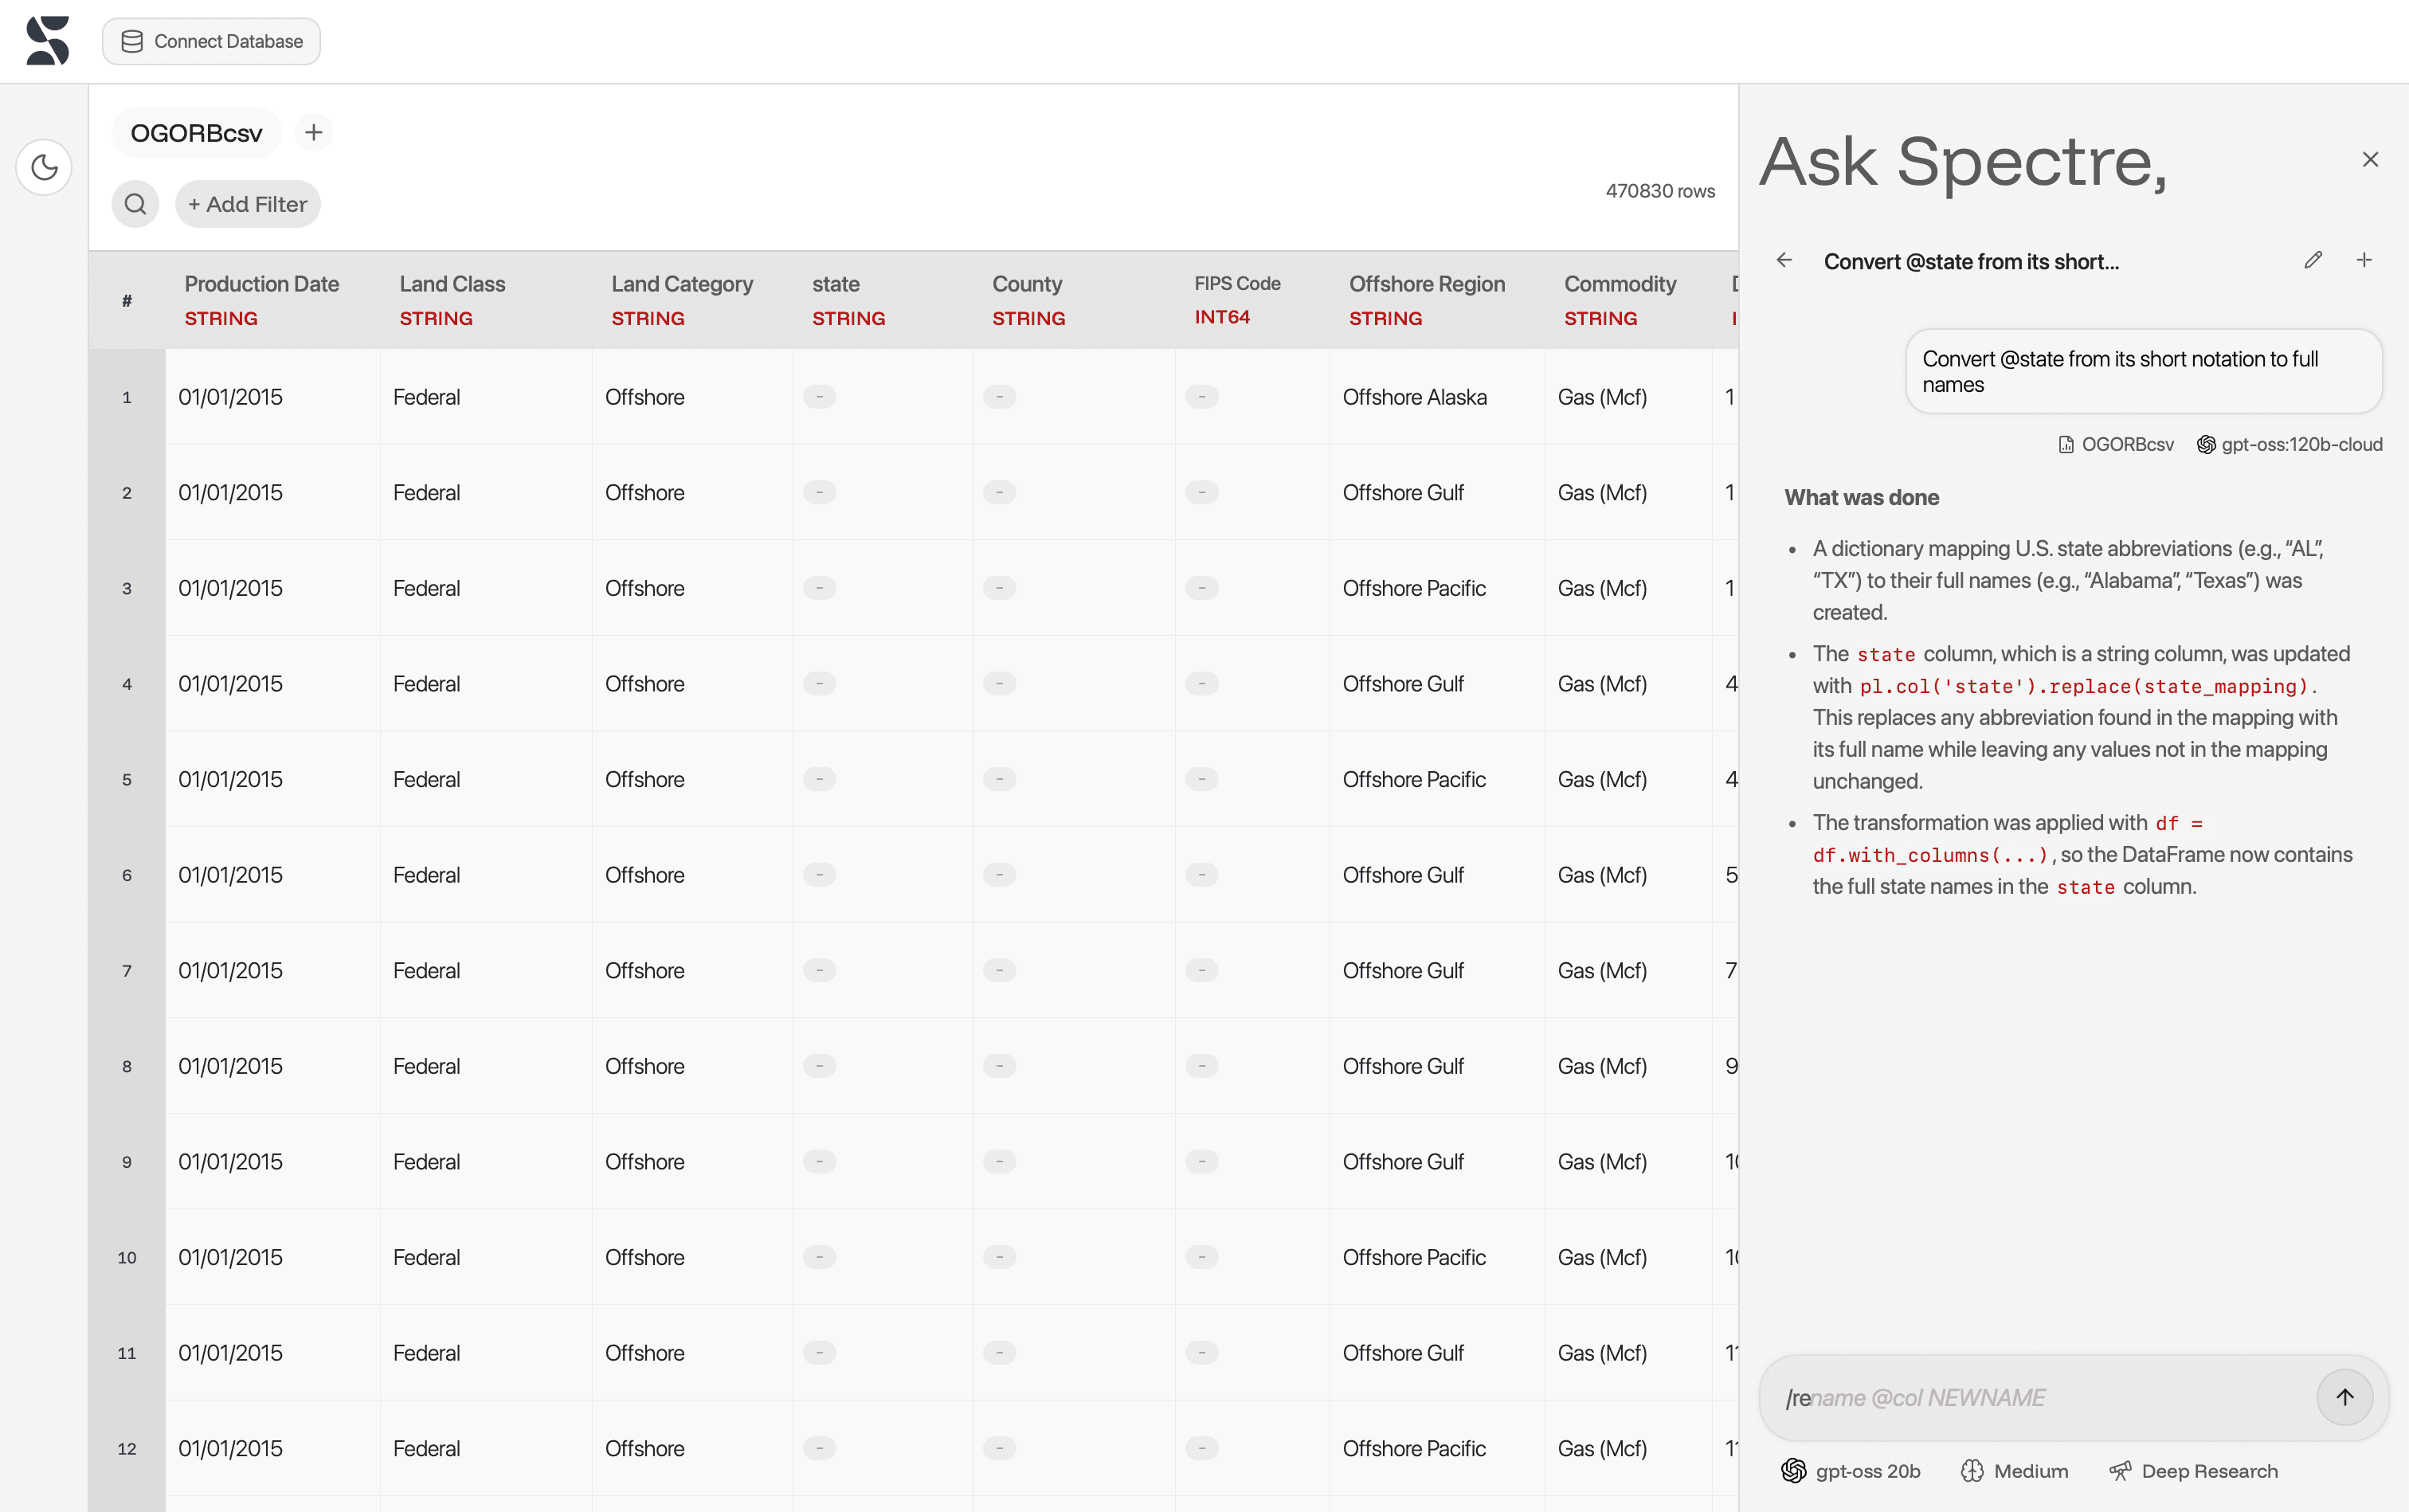Focus the chat message input field
Viewport: 2409px width, 1512px height.
2040,1397
